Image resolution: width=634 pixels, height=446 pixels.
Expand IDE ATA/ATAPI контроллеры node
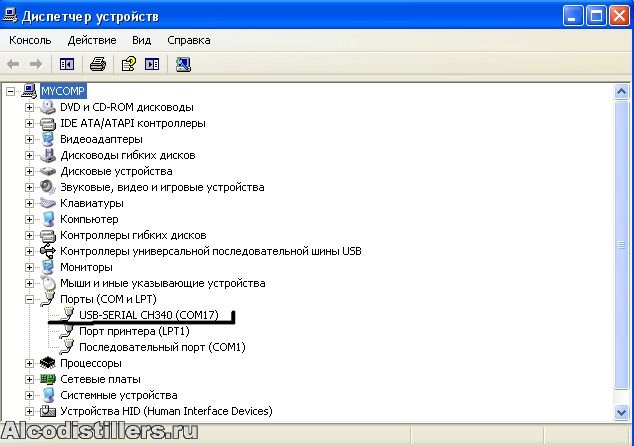pos(29,123)
